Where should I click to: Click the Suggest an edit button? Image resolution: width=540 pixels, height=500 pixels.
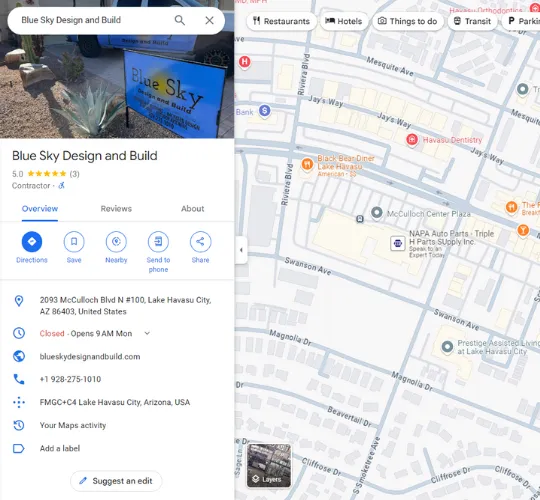coord(116,481)
